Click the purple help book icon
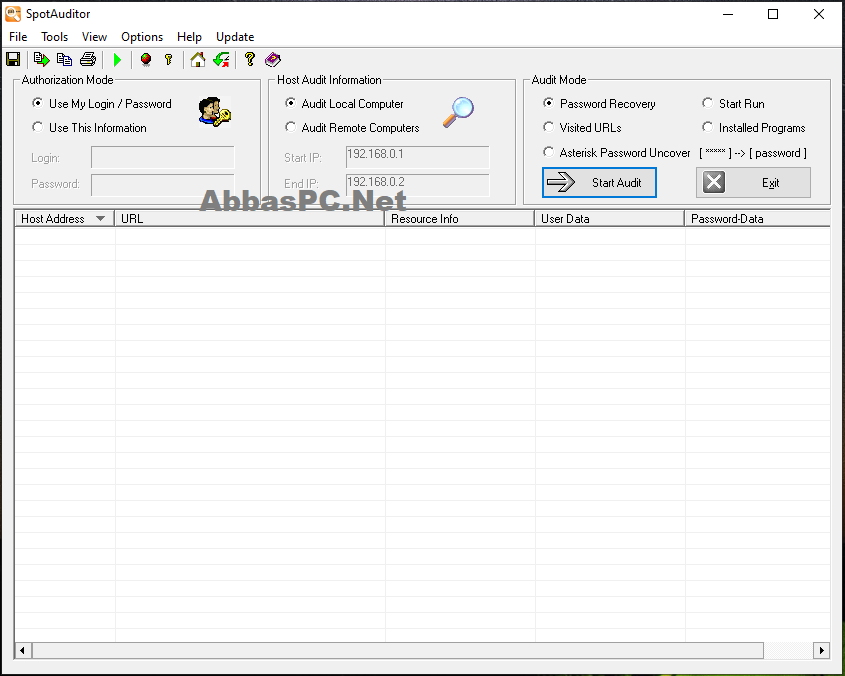Image resolution: width=845 pixels, height=676 pixels. [273, 59]
